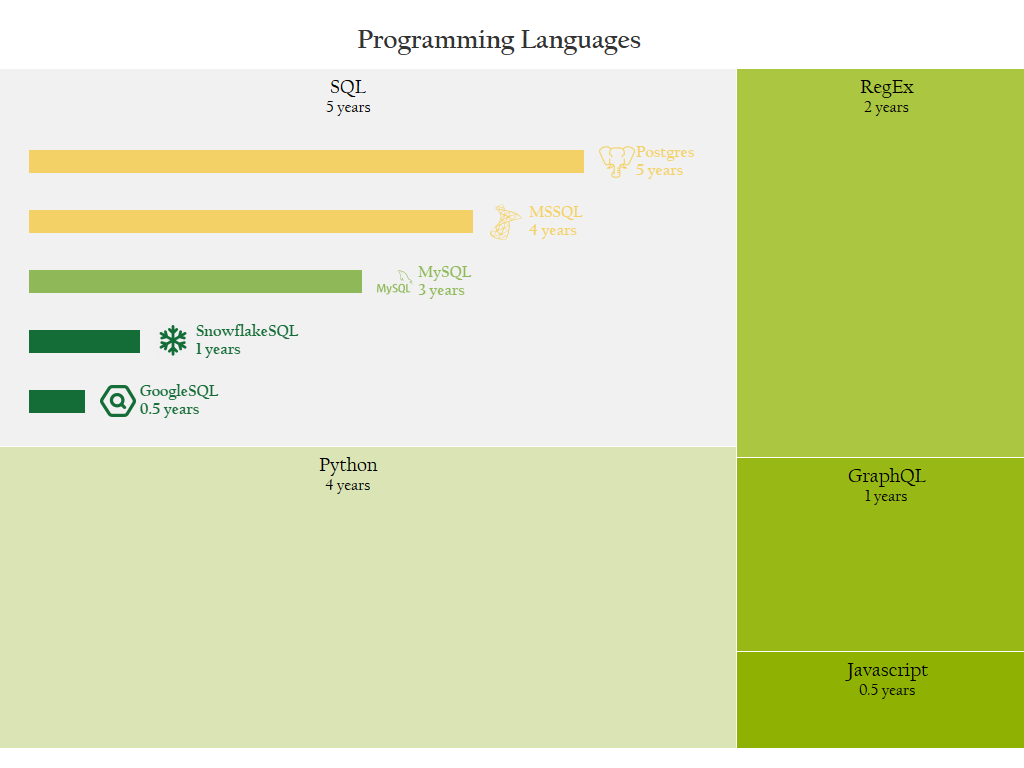The width and height of the screenshot is (1024, 768).
Task: Click the MySQL dolphin logo icon
Action: pyautogui.click(x=394, y=282)
